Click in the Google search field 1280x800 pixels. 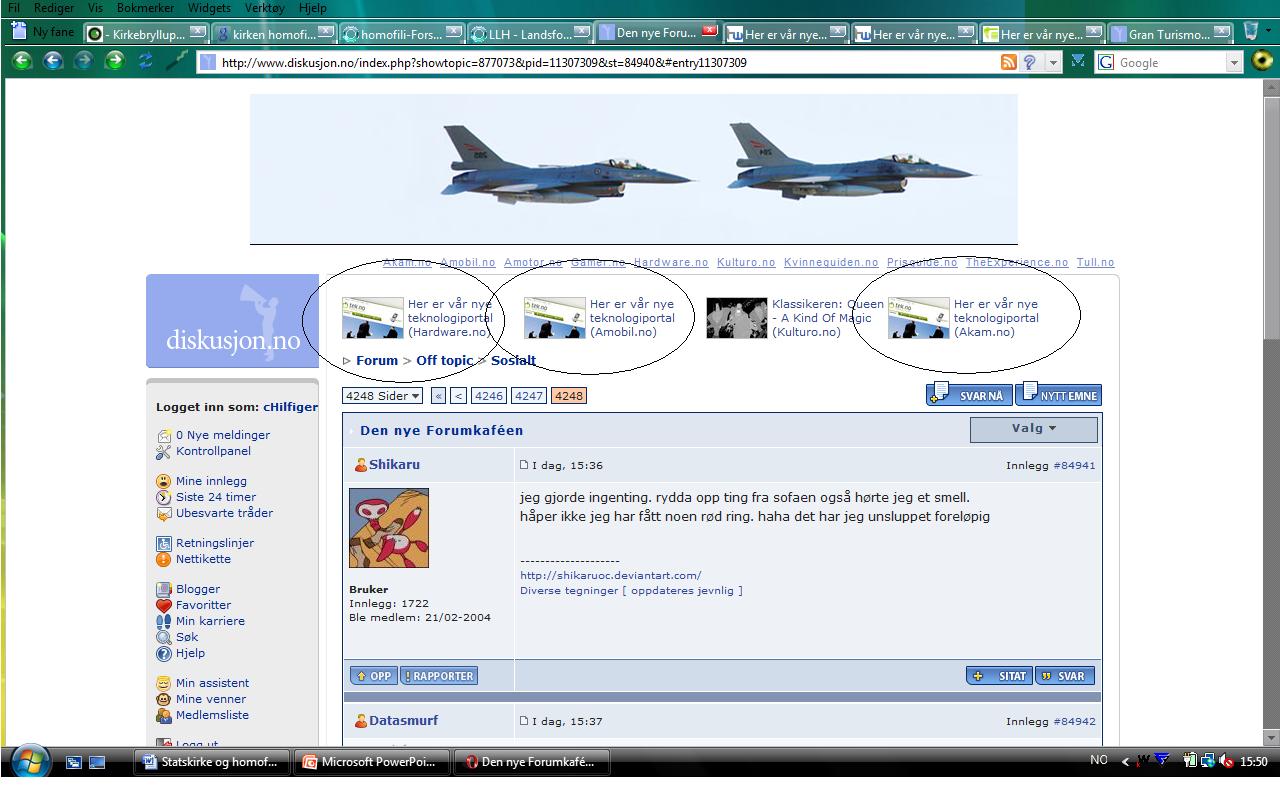(1170, 62)
